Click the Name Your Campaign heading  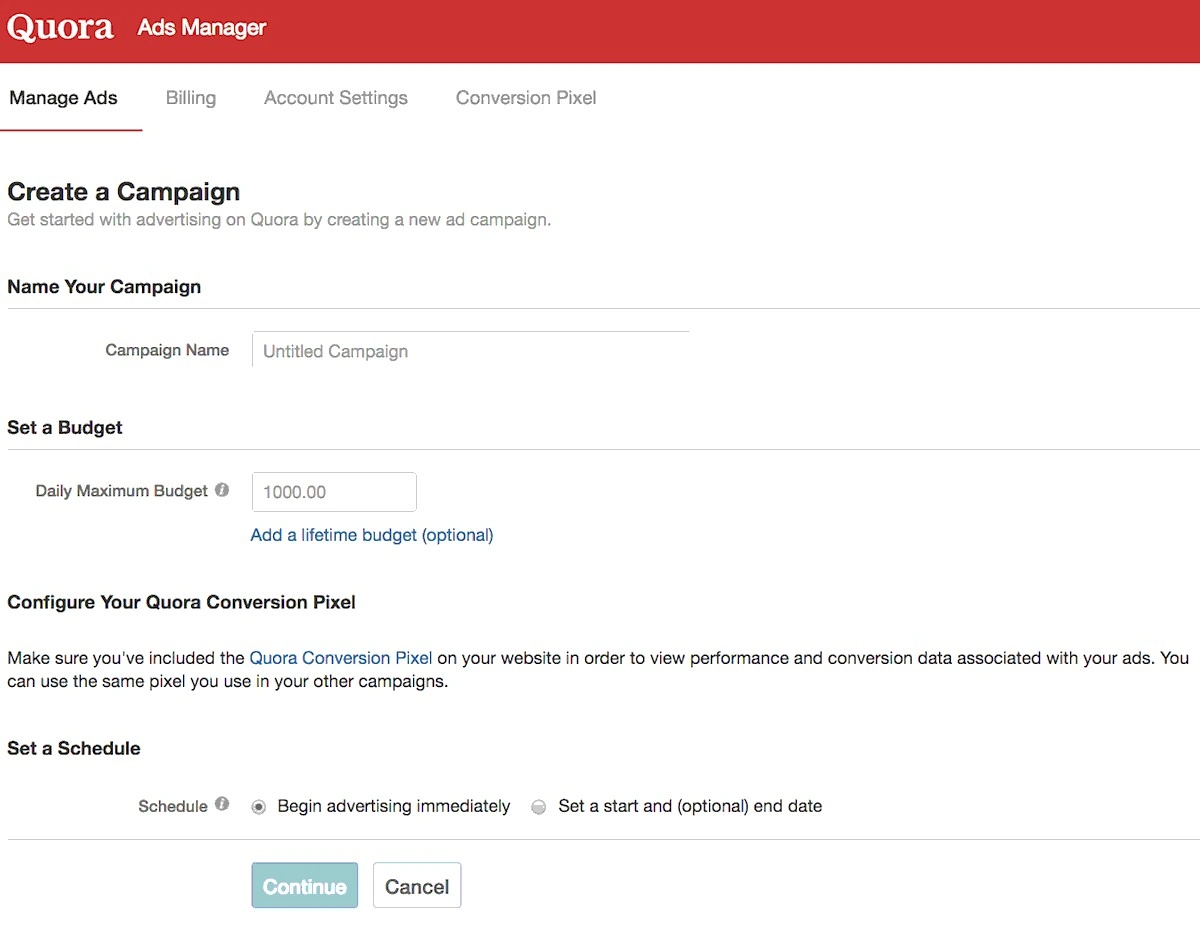(104, 286)
